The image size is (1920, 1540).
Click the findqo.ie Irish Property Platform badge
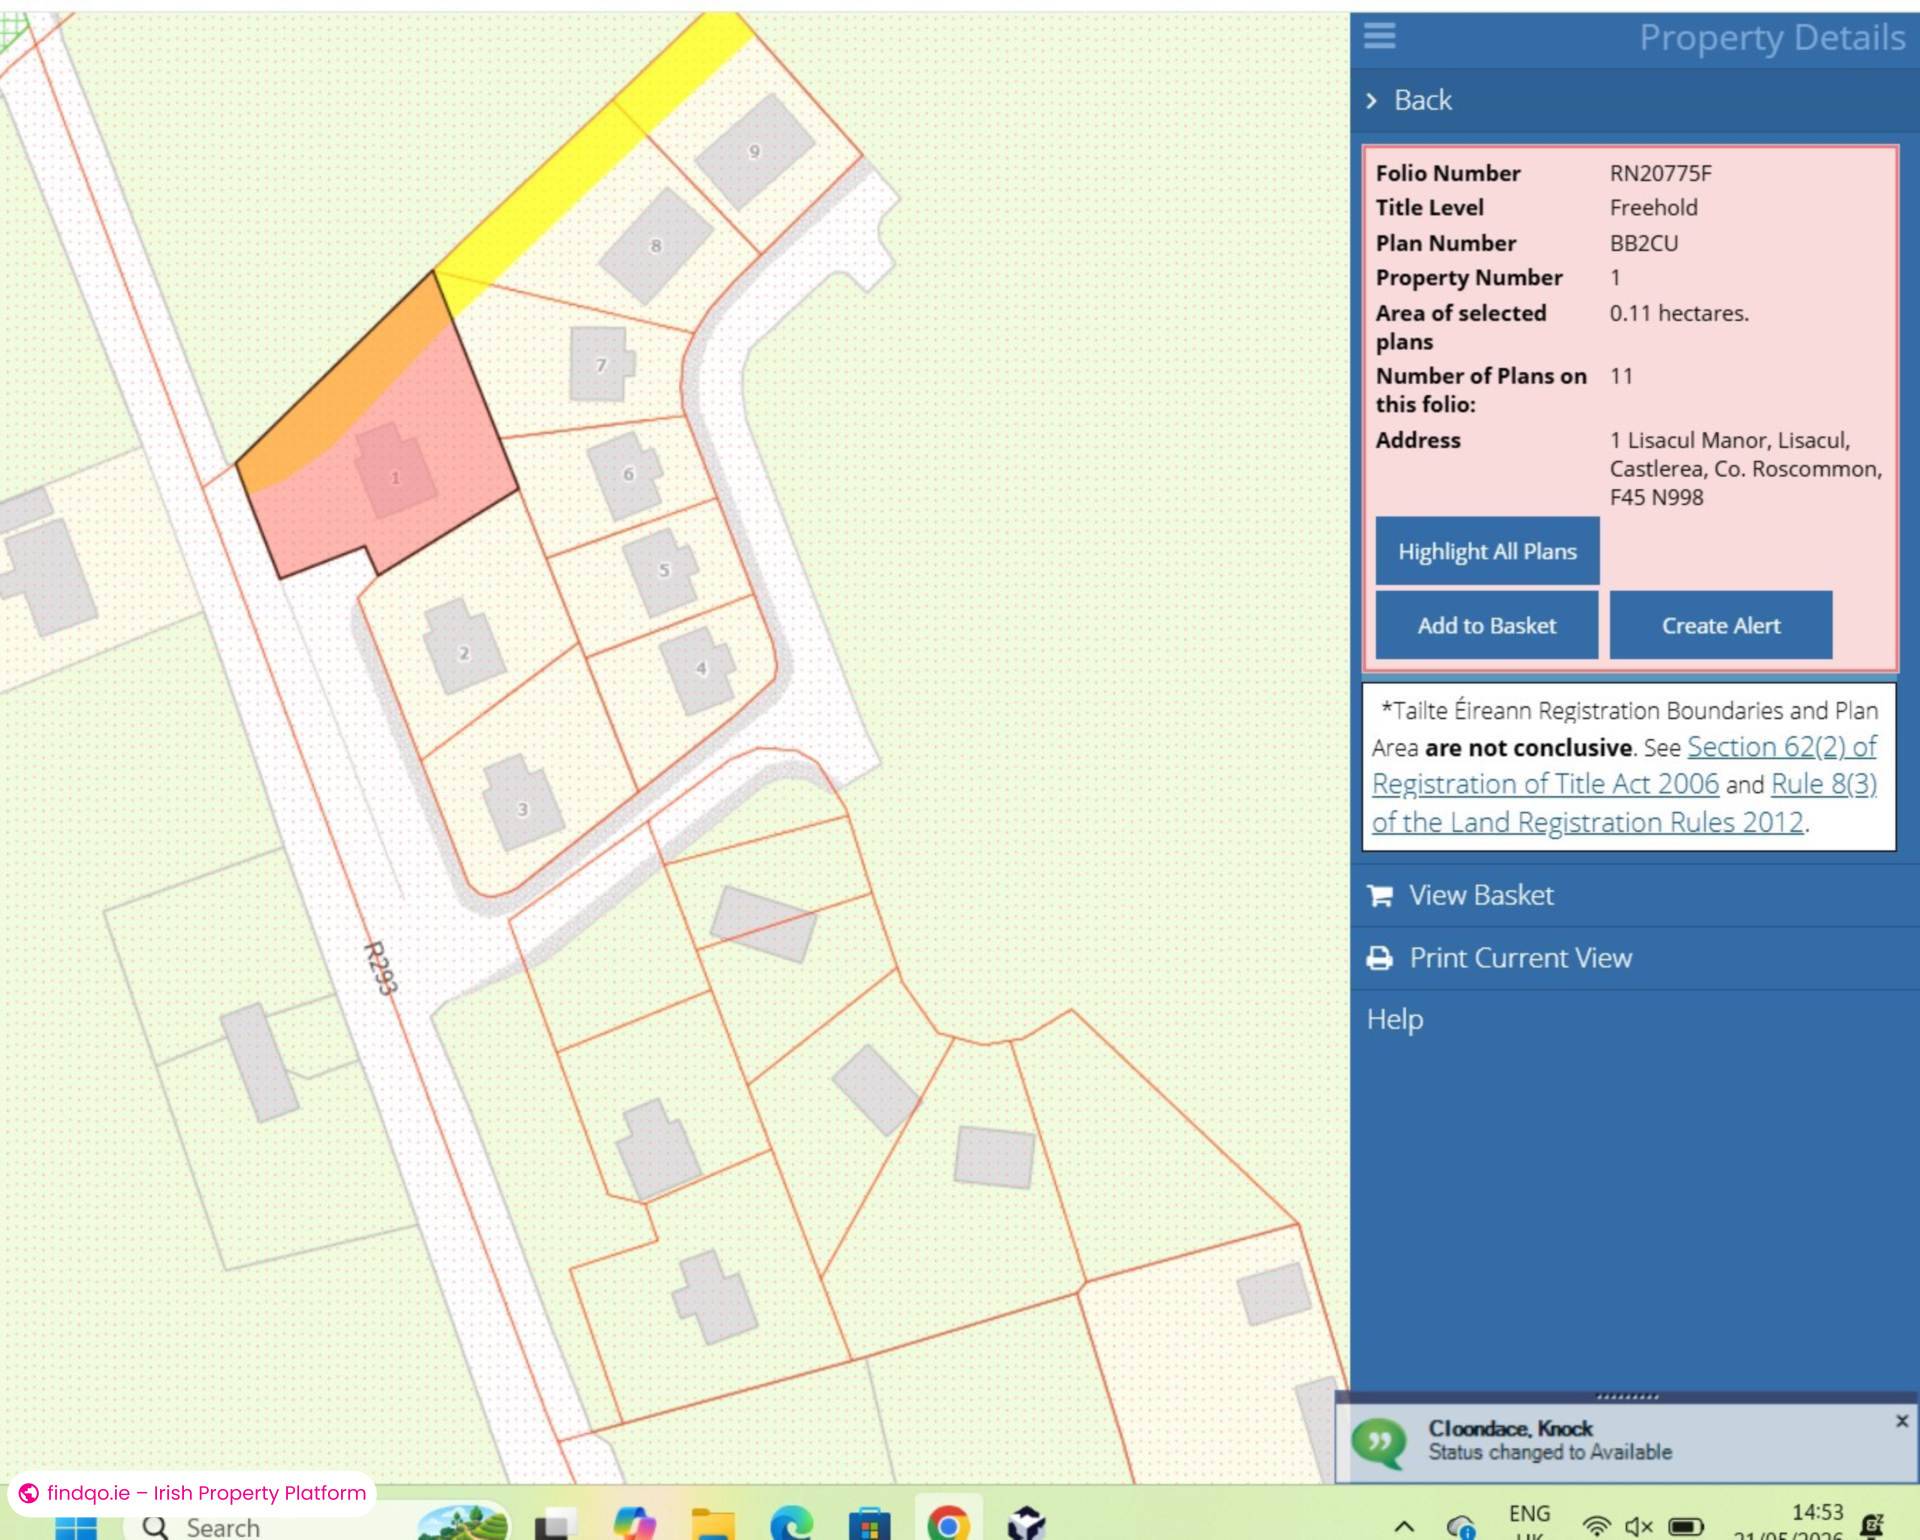point(192,1493)
